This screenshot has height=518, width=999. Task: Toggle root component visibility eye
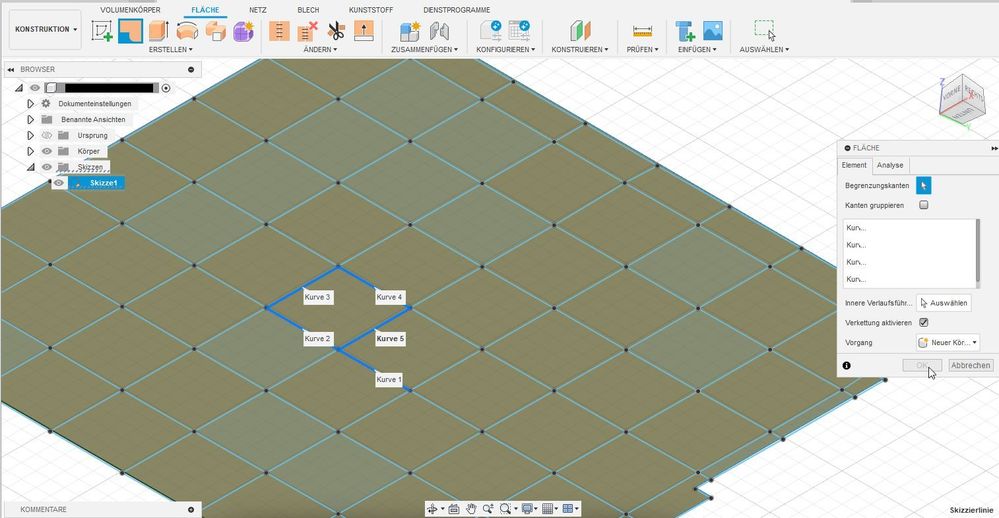(x=35, y=88)
